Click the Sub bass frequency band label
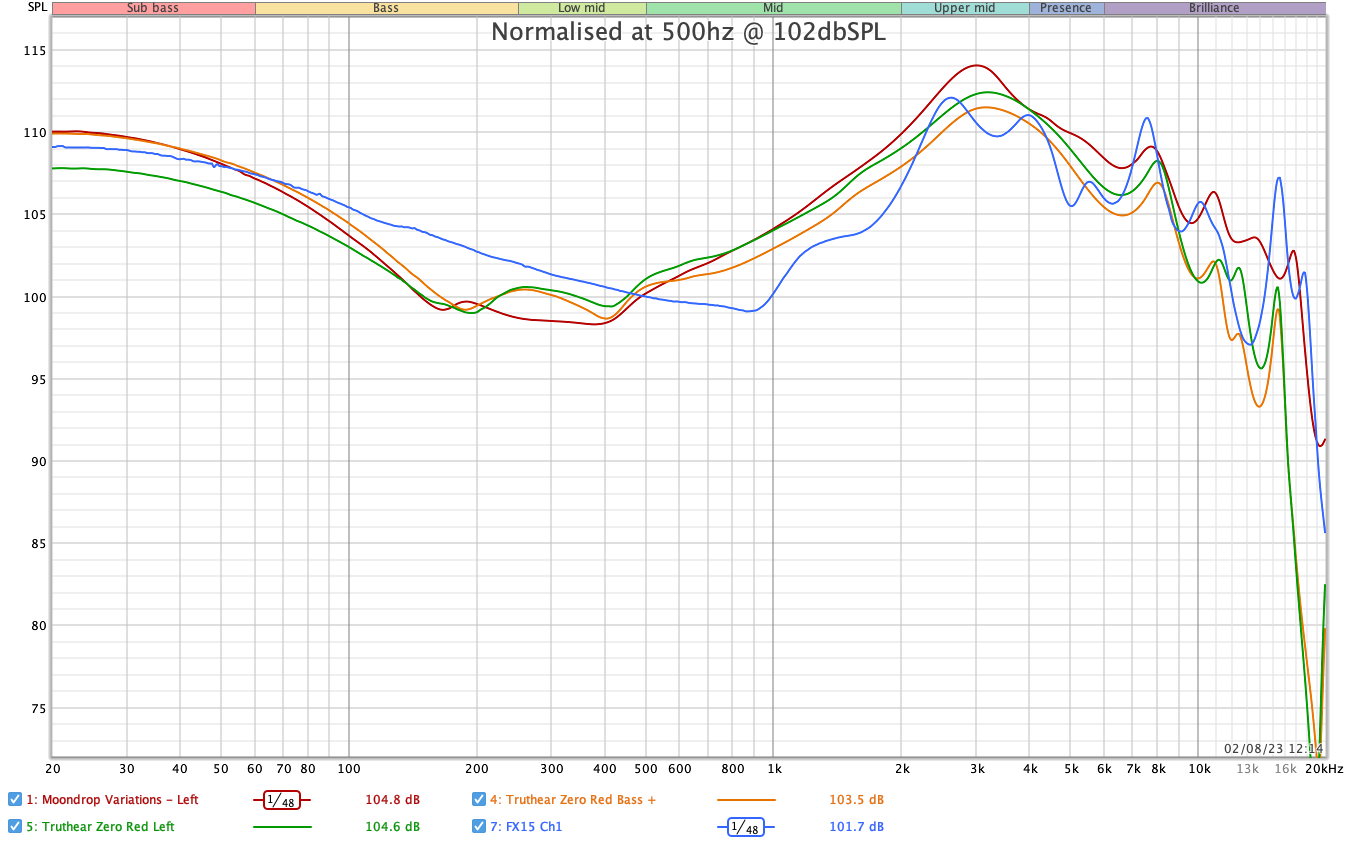1352x843 pixels. [153, 8]
